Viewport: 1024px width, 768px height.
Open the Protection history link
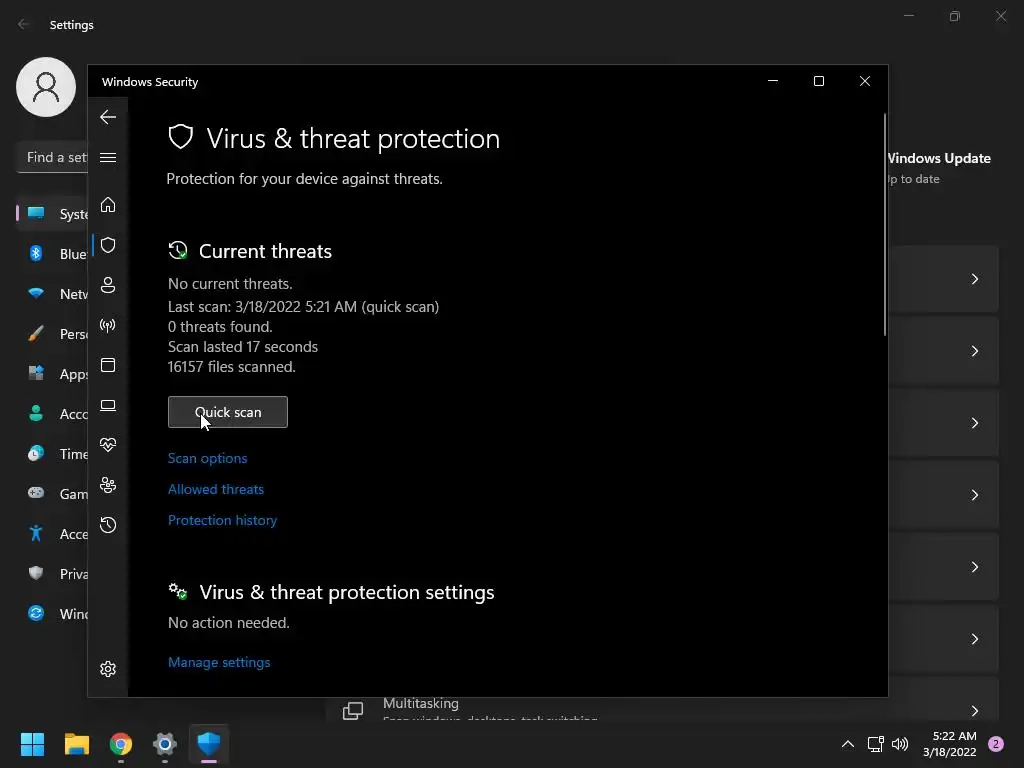222,520
